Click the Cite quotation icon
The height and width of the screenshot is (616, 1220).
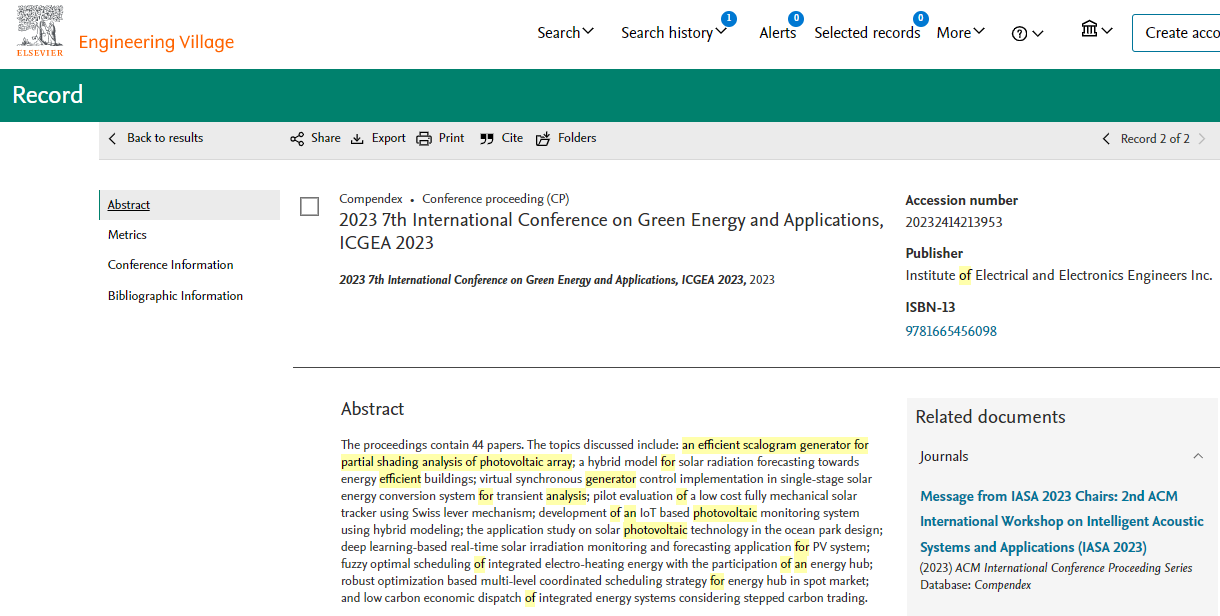point(487,139)
